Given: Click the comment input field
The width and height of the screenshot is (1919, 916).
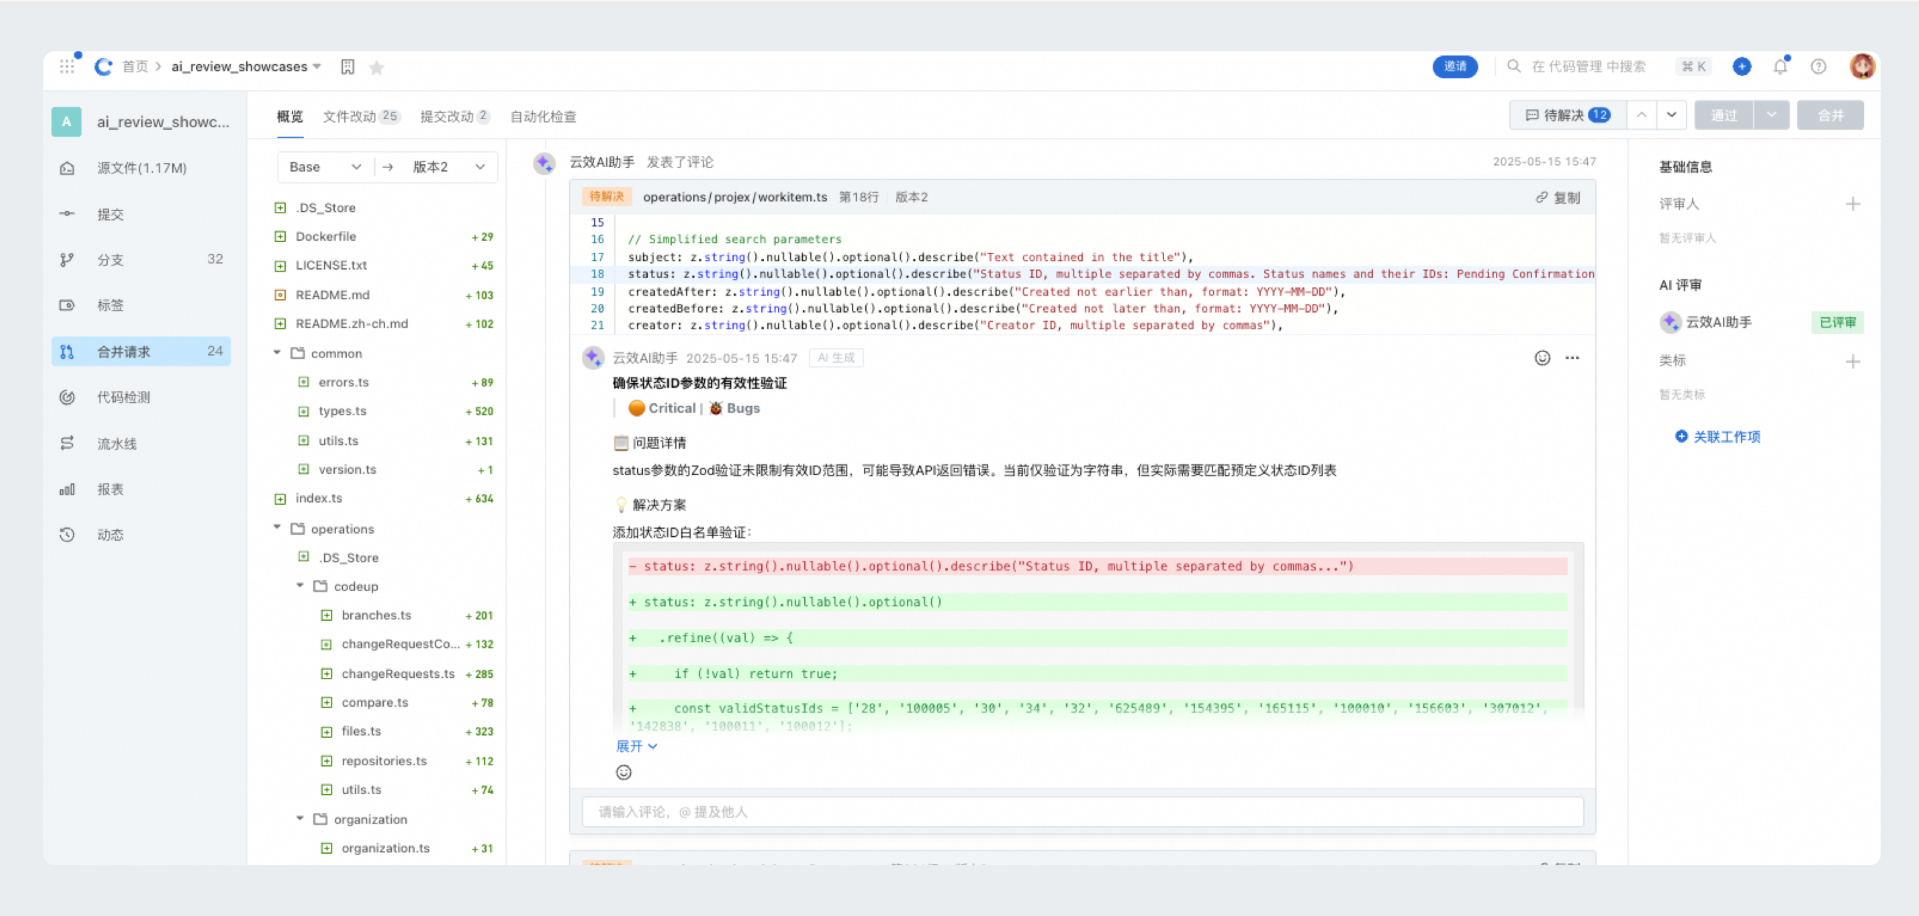Looking at the screenshot, I should [1082, 812].
